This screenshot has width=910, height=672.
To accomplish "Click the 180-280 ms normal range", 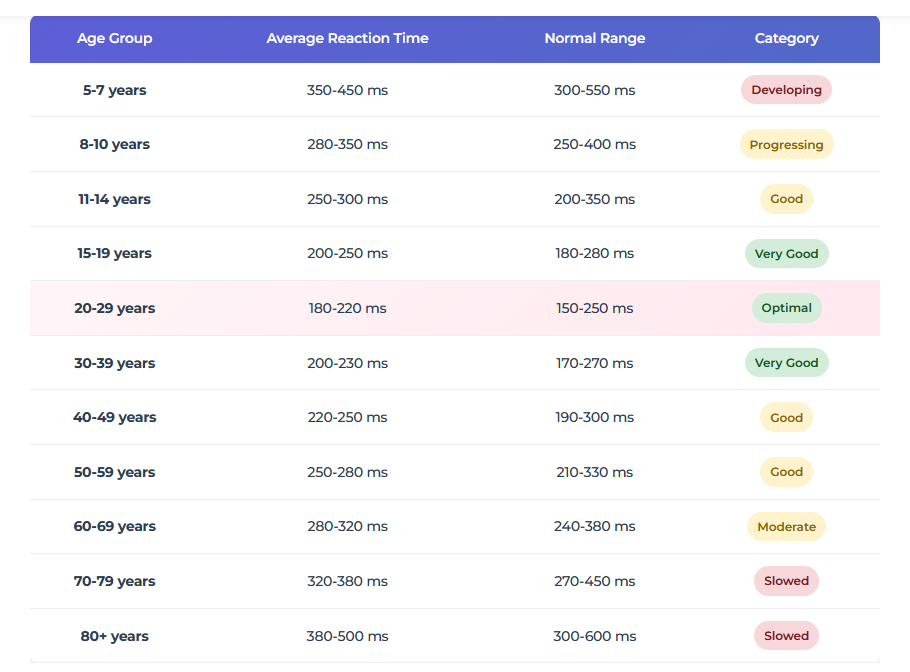I will pyautogui.click(x=594, y=253).
